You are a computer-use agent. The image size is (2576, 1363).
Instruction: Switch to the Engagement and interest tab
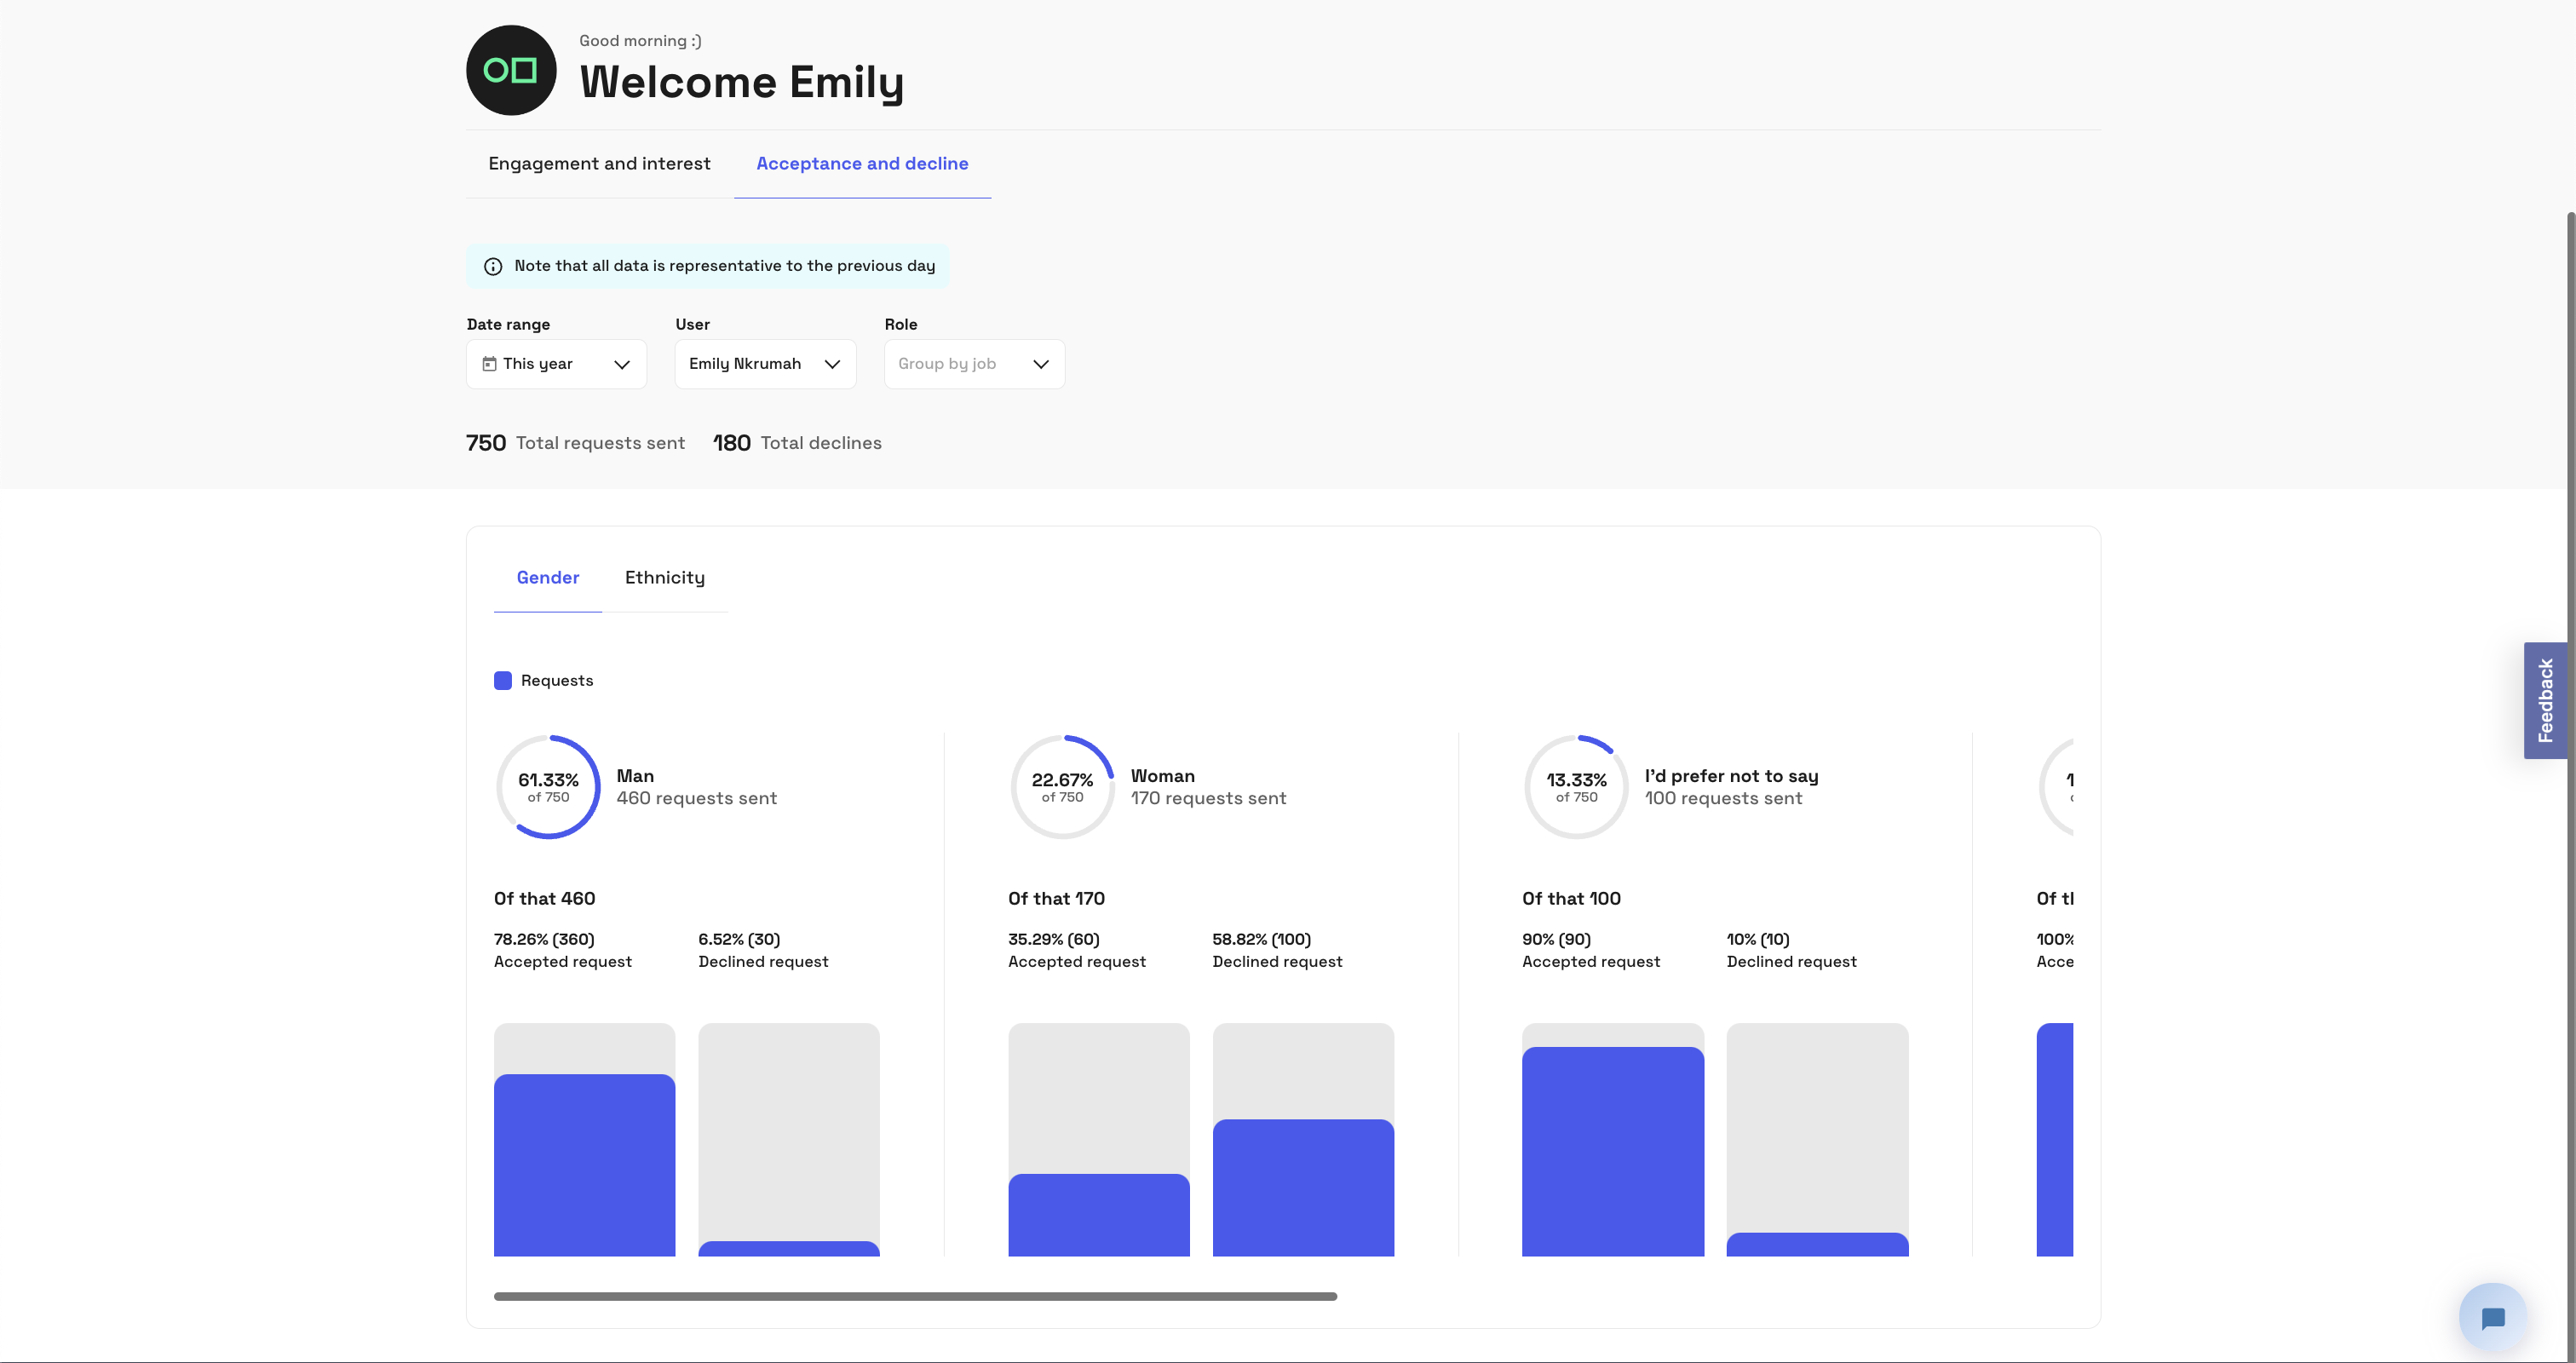tap(599, 163)
